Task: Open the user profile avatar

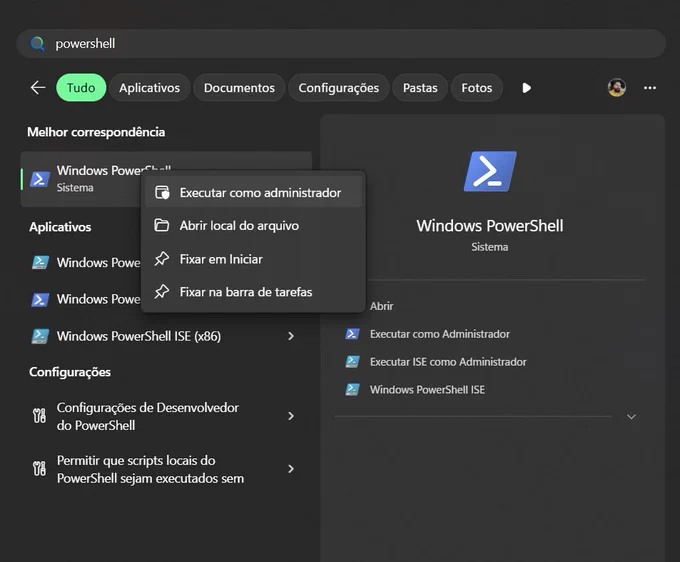Action: (x=616, y=88)
